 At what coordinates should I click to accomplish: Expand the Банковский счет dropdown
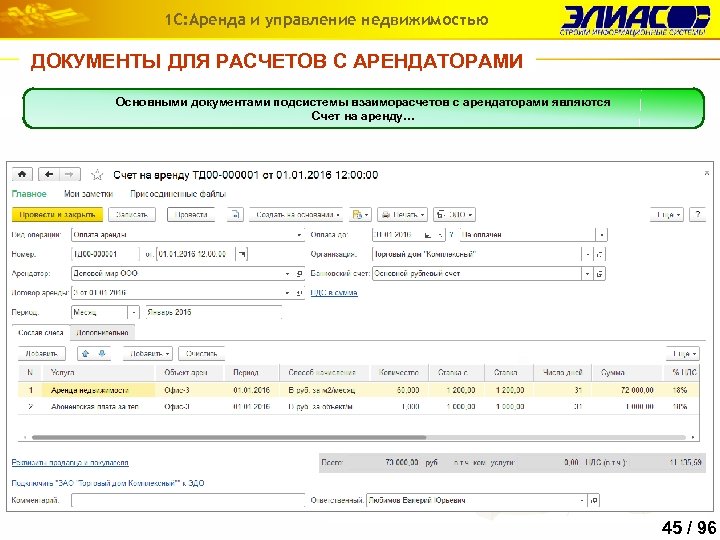pyautogui.click(x=587, y=274)
